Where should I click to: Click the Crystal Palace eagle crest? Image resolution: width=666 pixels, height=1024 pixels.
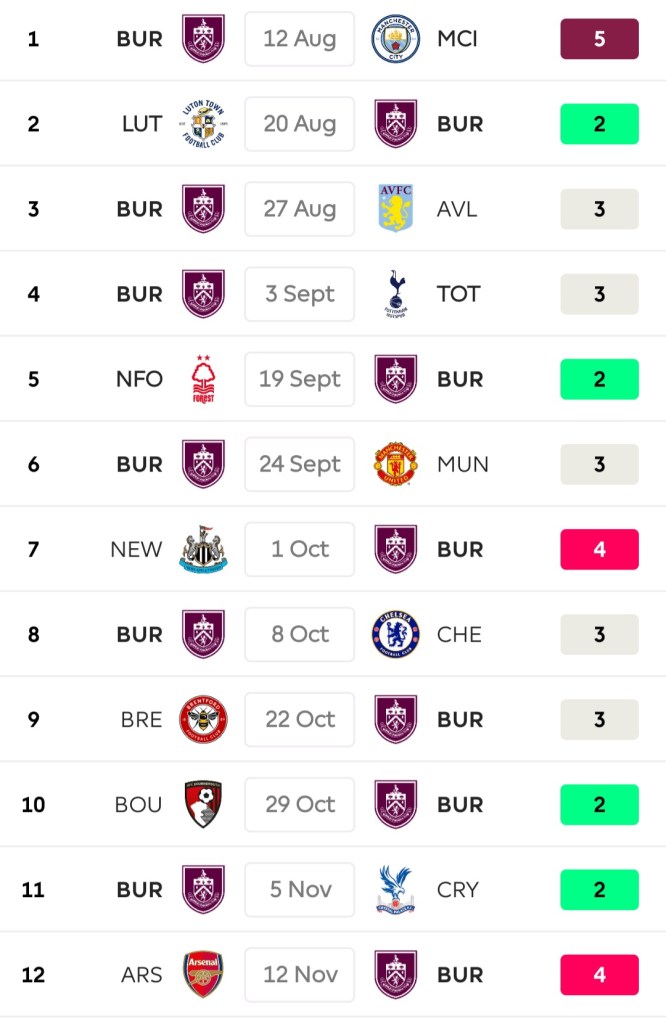pyautogui.click(x=395, y=889)
